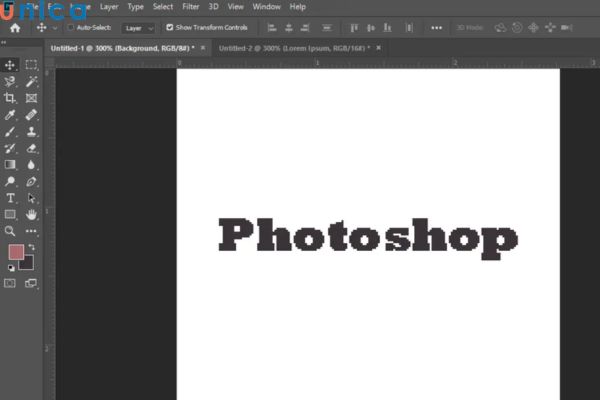Viewport: 600px width, 400px height.
Task: Choose the Eyedropper tool
Action: [x=10, y=115]
